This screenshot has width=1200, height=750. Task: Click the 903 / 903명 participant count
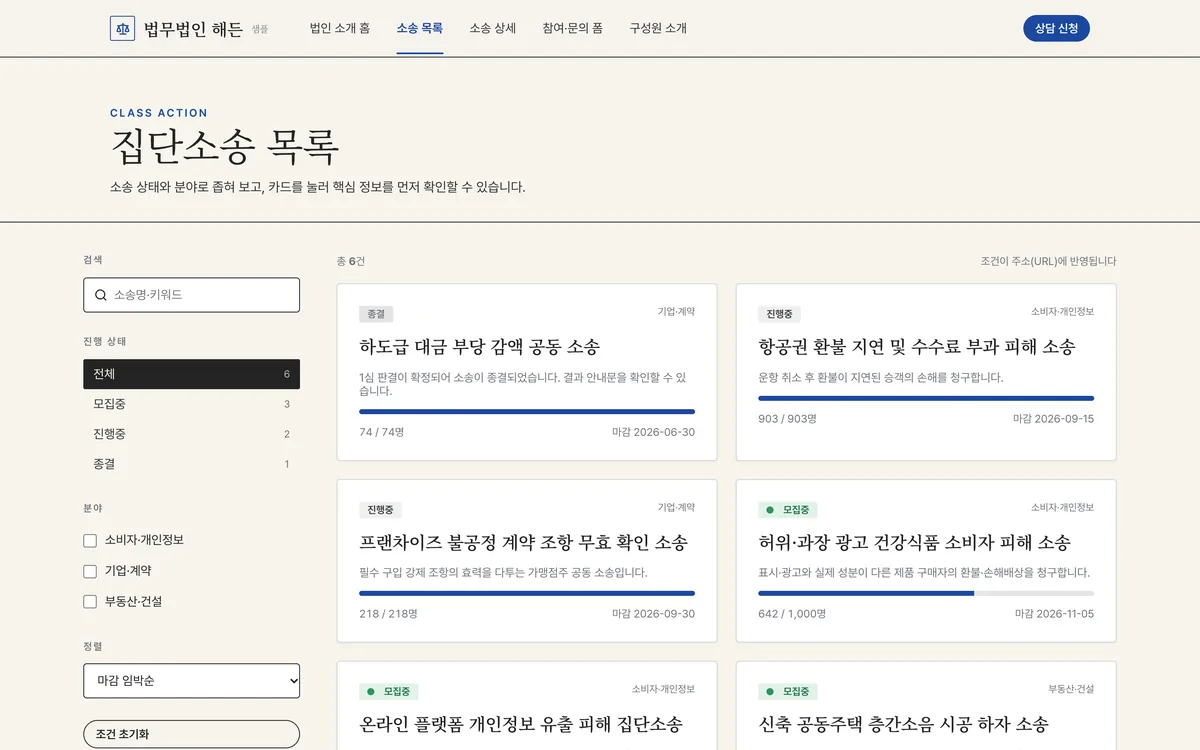[787, 419]
